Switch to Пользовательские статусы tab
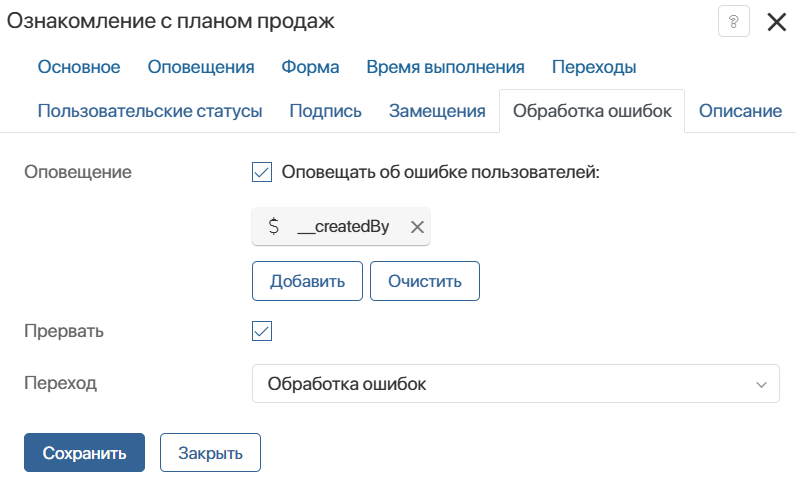 tap(150, 111)
